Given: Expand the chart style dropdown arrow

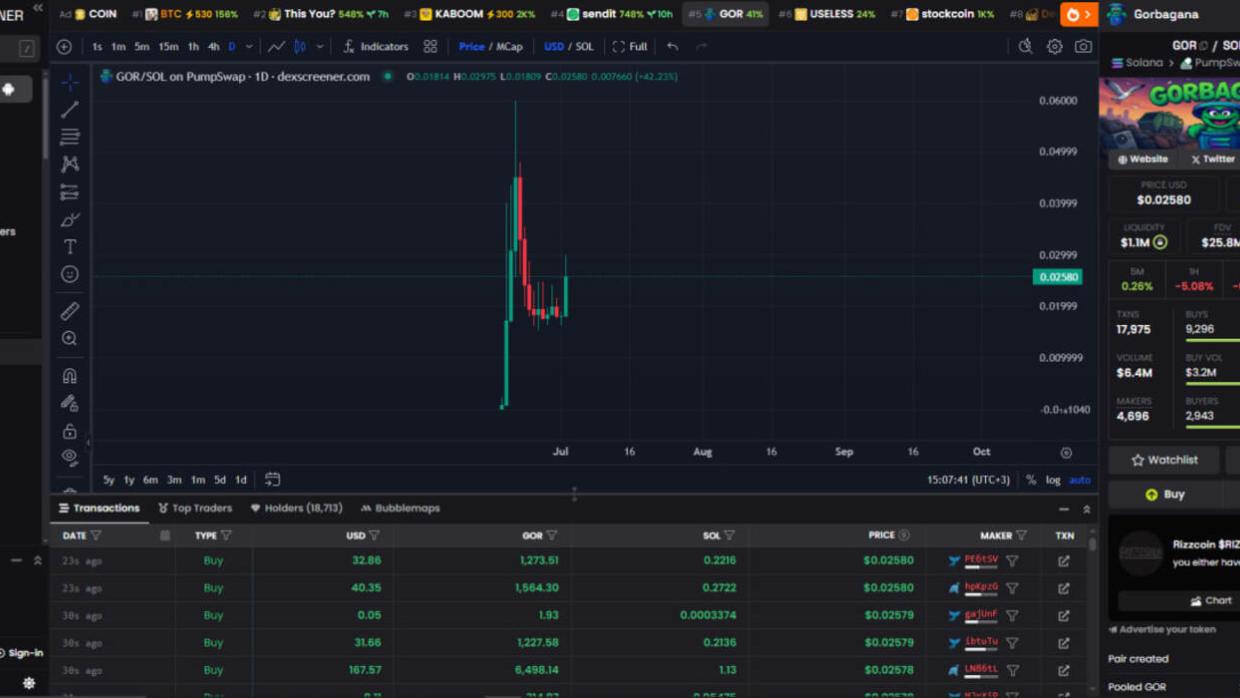Looking at the screenshot, I should pos(320,46).
